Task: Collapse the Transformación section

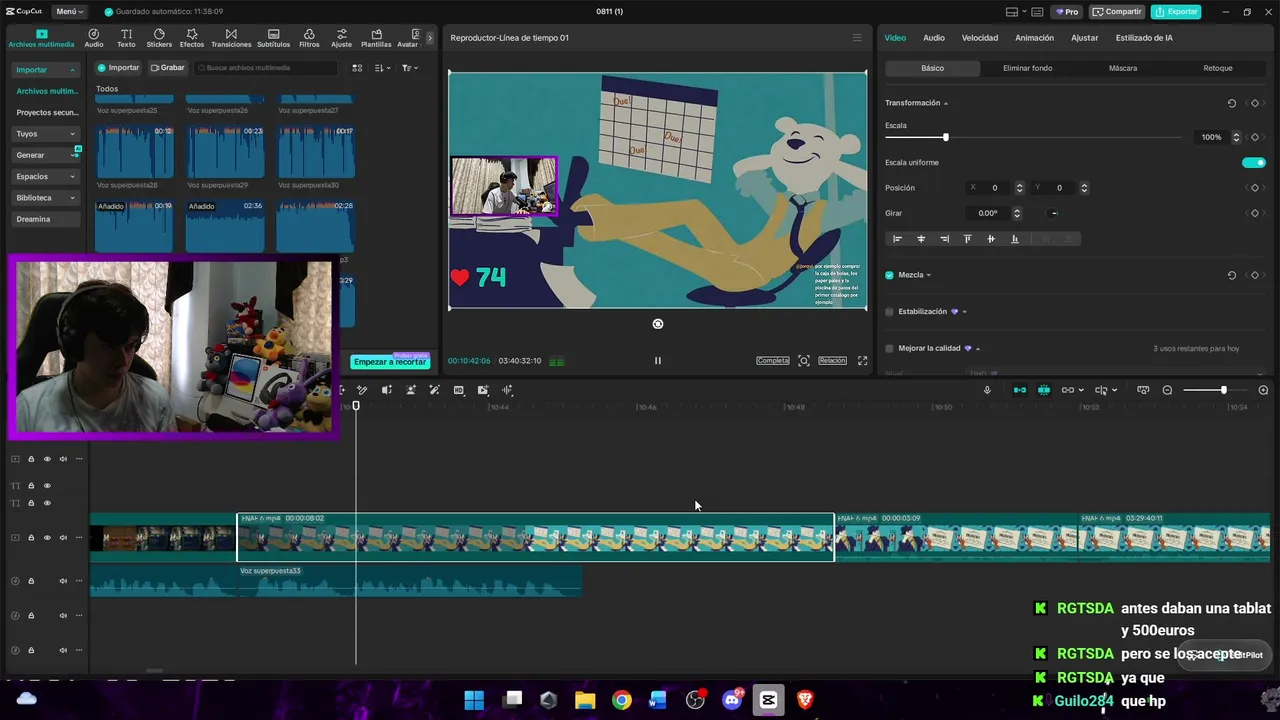Action: (946, 103)
